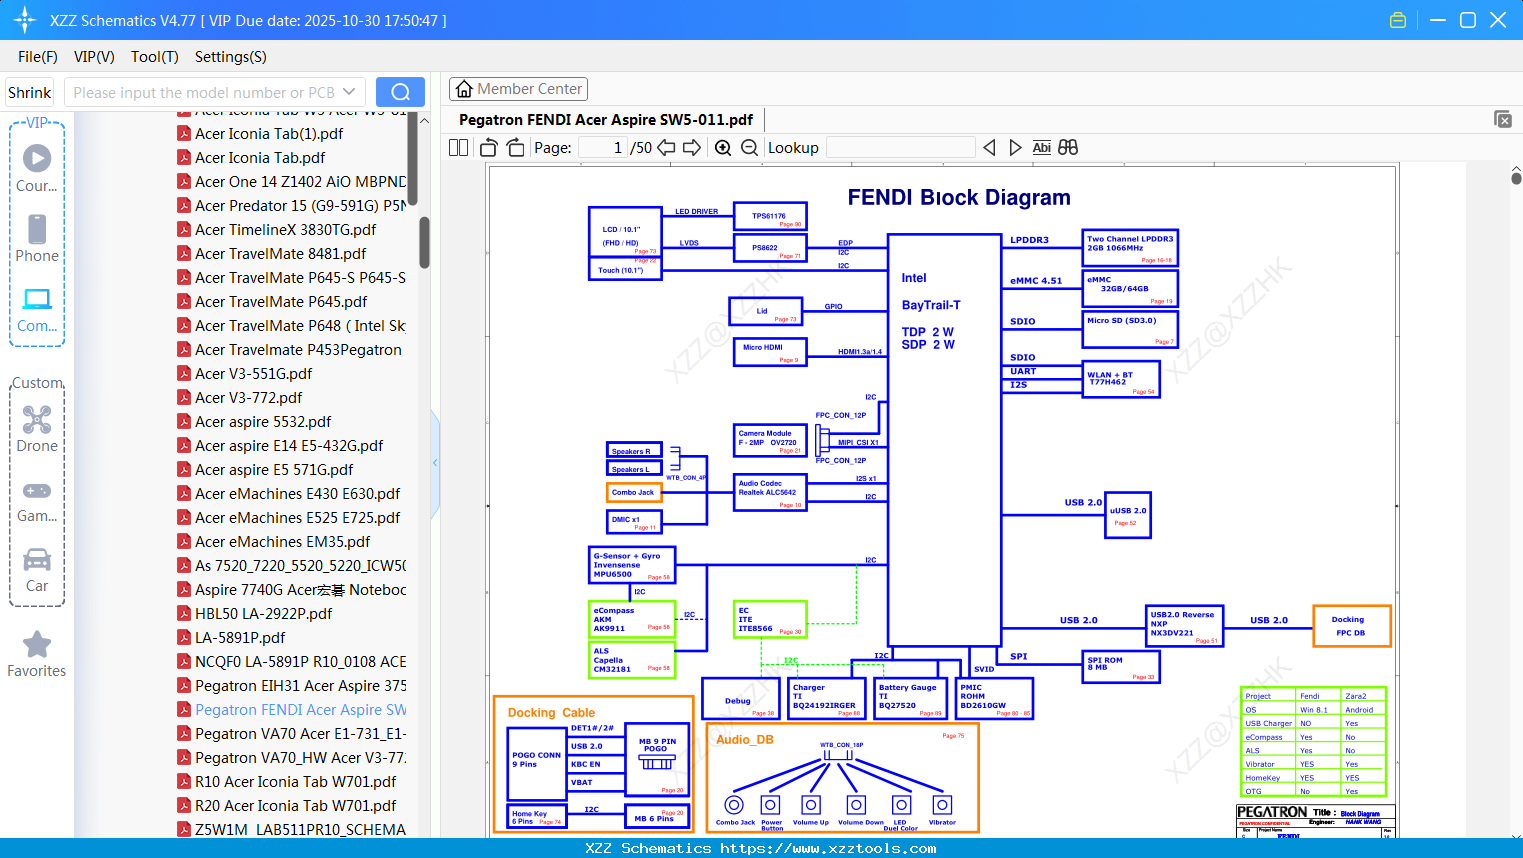Open the Car category
The height and width of the screenshot is (858, 1523).
point(37,570)
